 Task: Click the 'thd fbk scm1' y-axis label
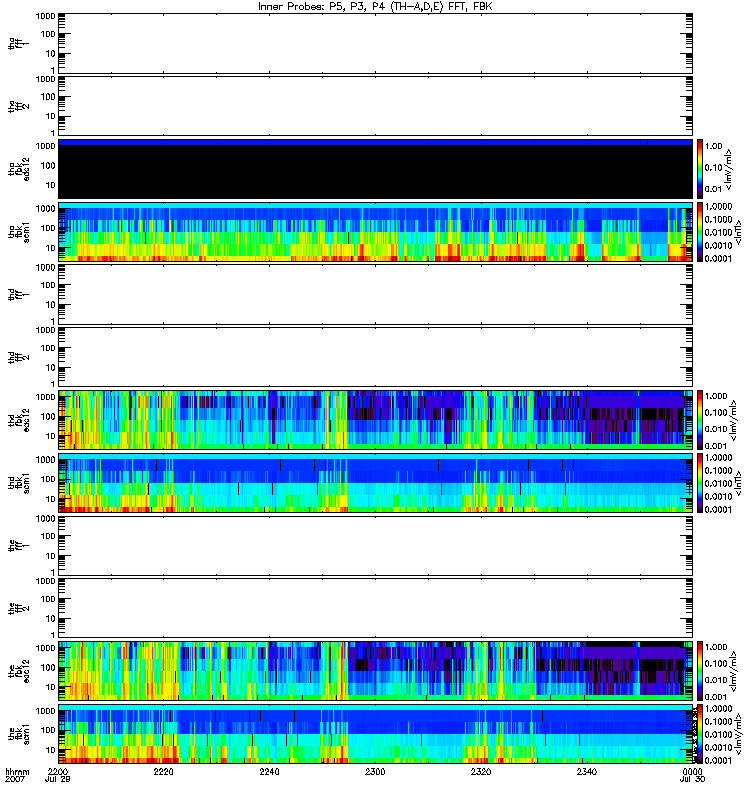[19, 483]
